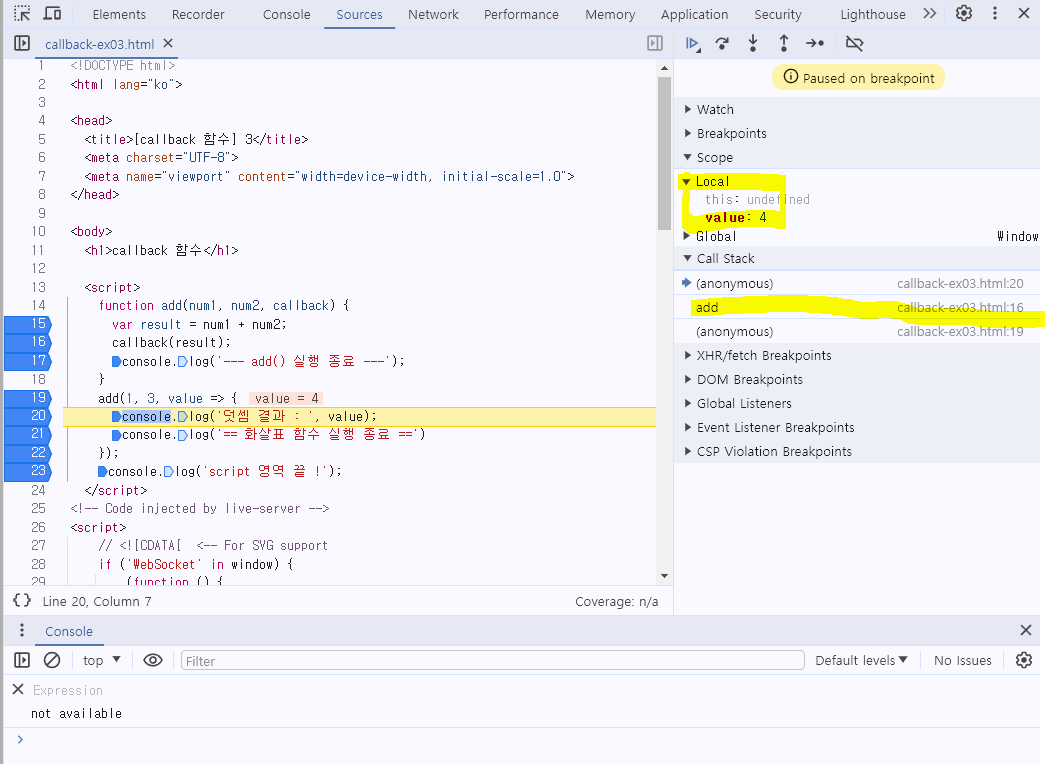Image resolution: width=1045 pixels, height=764 pixels.
Task: Select the (anonymous) frame at line 19
Action: coord(857,331)
